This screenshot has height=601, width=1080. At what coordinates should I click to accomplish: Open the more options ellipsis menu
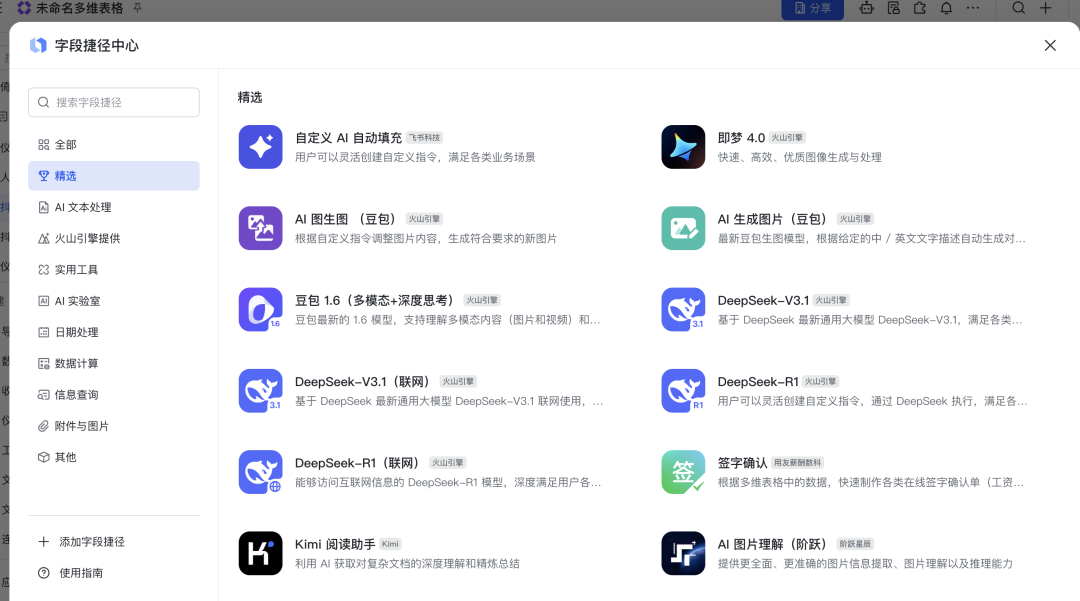point(972,8)
